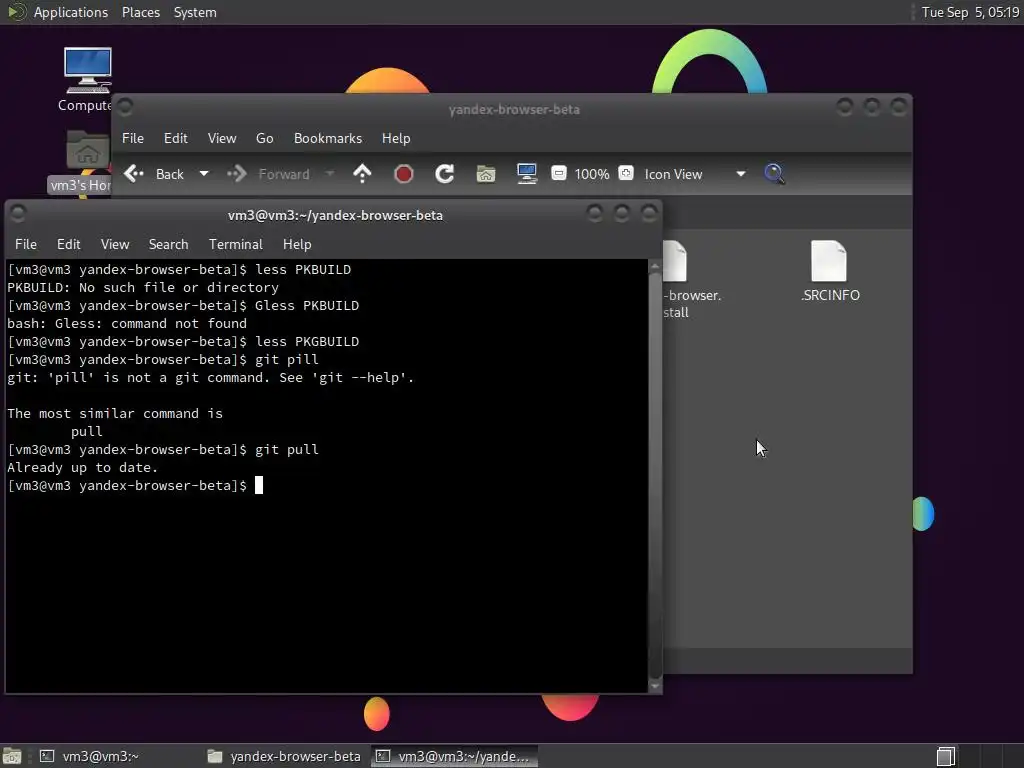This screenshot has height=768, width=1024.
Task: Open Help menu in file manager
Action: 396,138
